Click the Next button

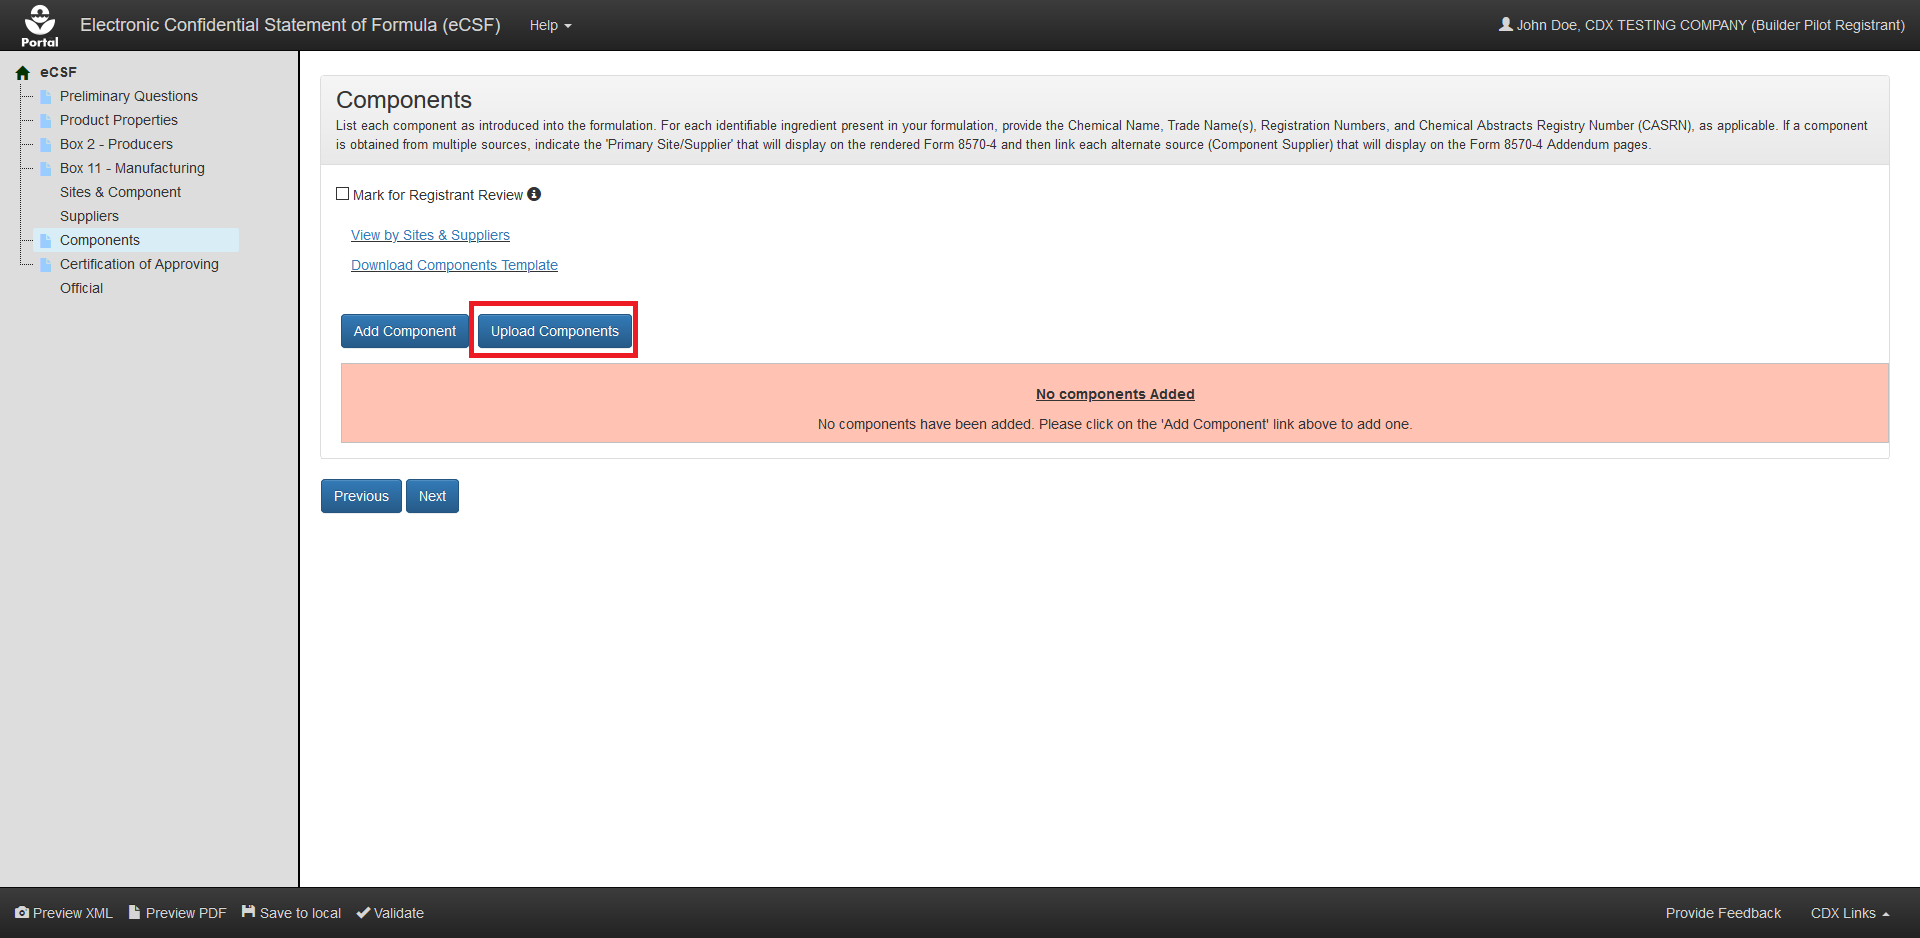click(432, 496)
